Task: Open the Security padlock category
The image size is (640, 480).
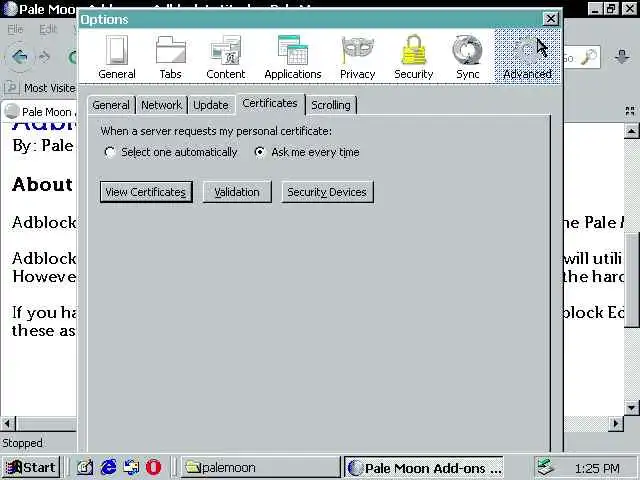Action: pyautogui.click(x=413, y=57)
